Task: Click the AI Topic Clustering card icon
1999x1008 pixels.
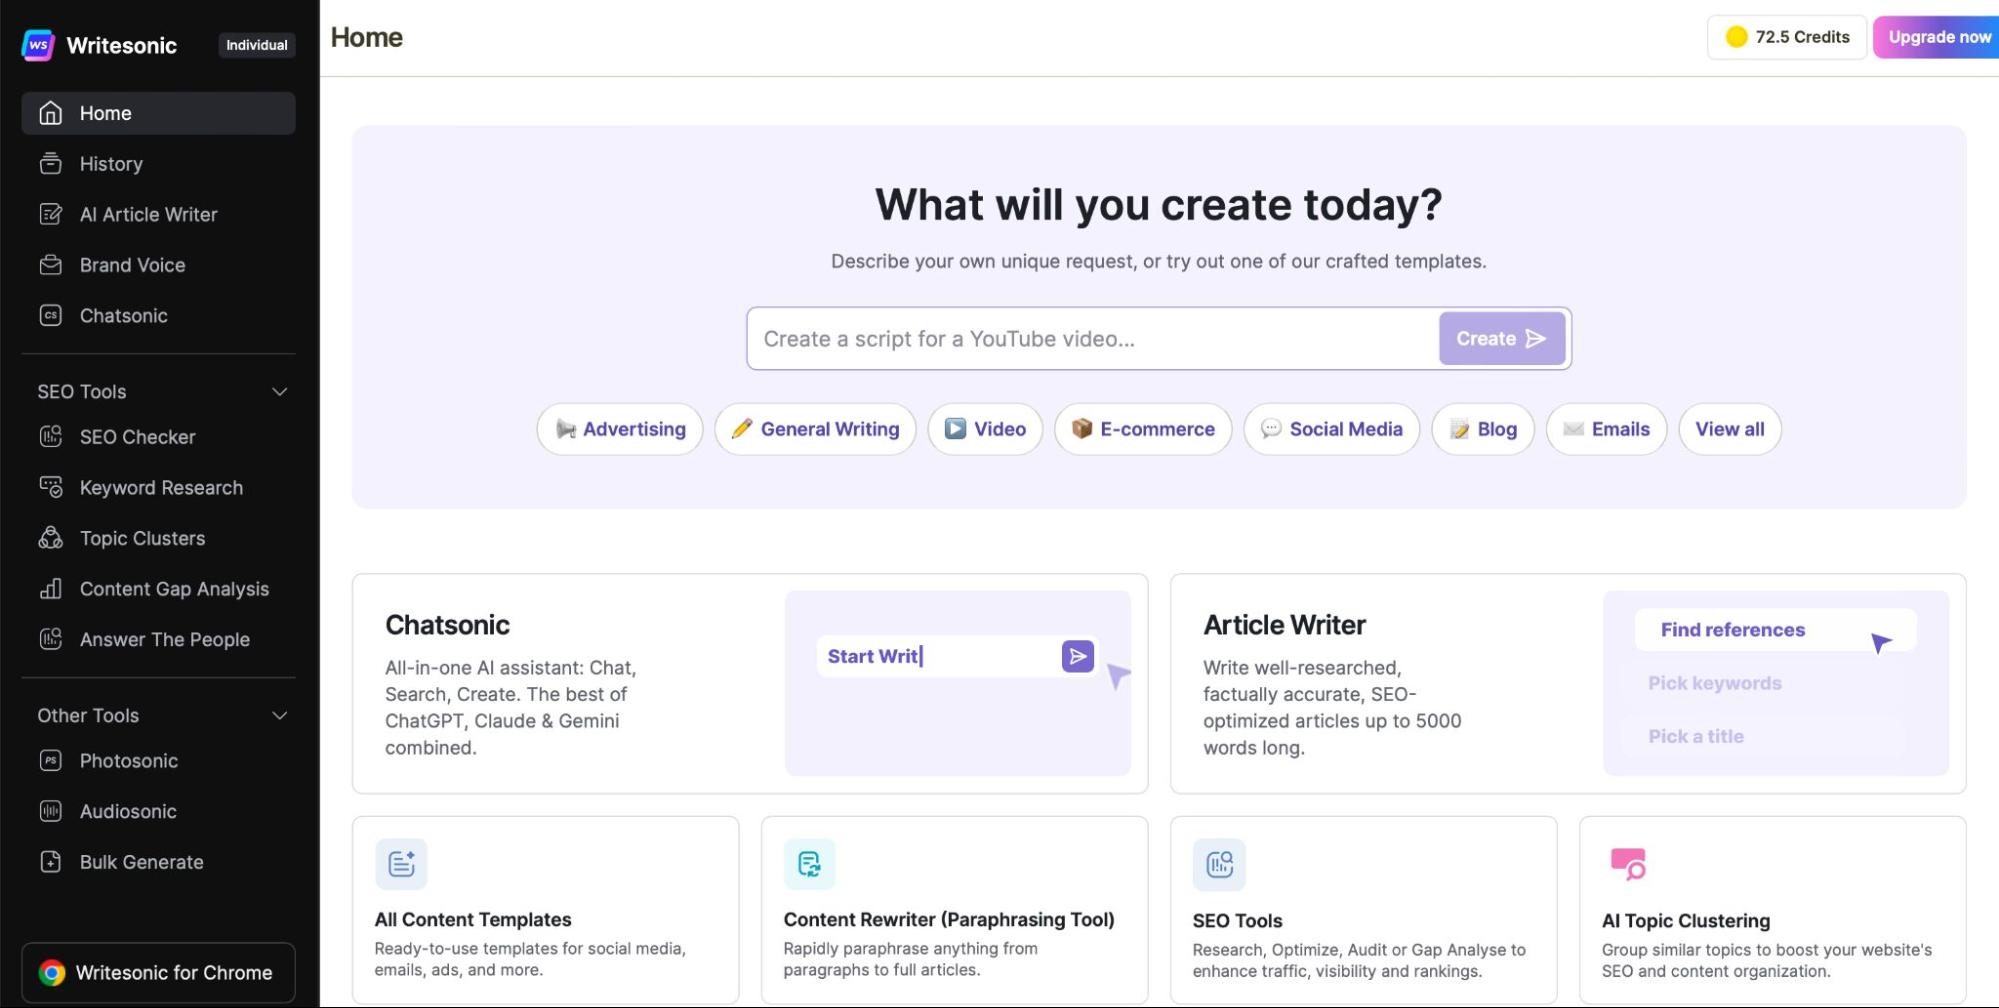Action: (x=1628, y=864)
